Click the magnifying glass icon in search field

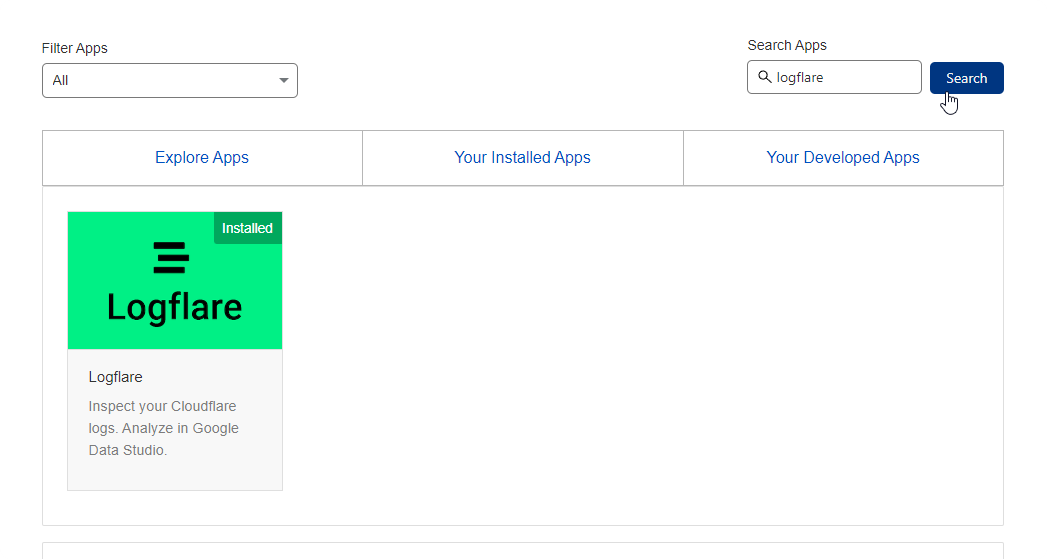(x=765, y=77)
